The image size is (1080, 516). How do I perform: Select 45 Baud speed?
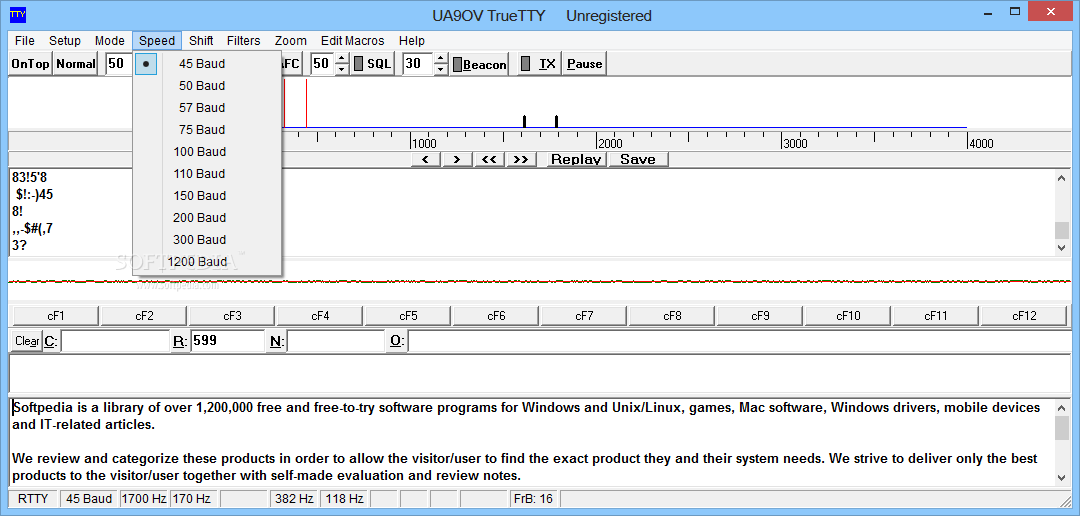click(207, 64)
